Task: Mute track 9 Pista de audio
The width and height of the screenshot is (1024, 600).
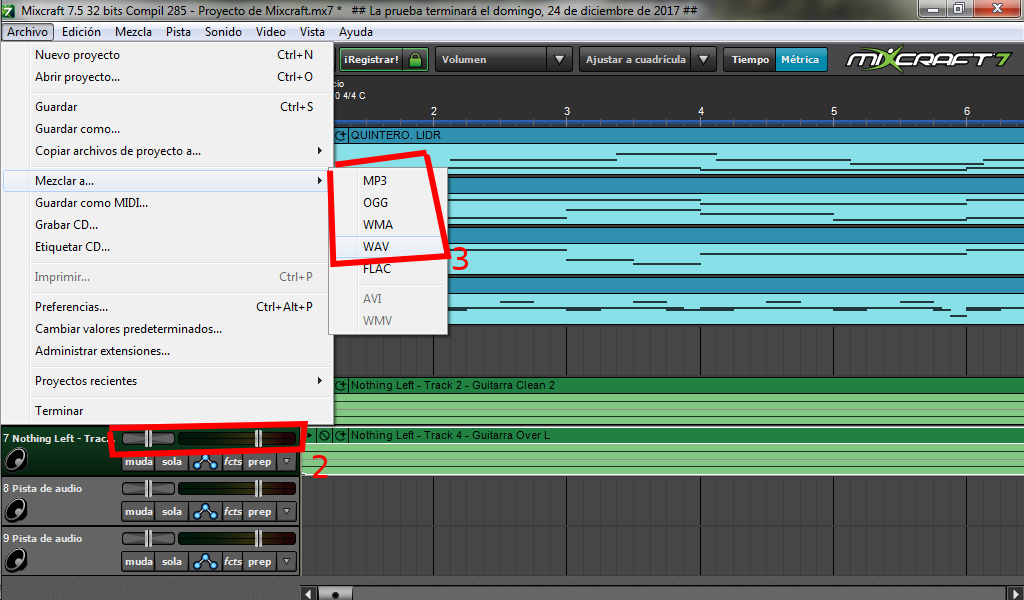Action: (x=138, y=561)
